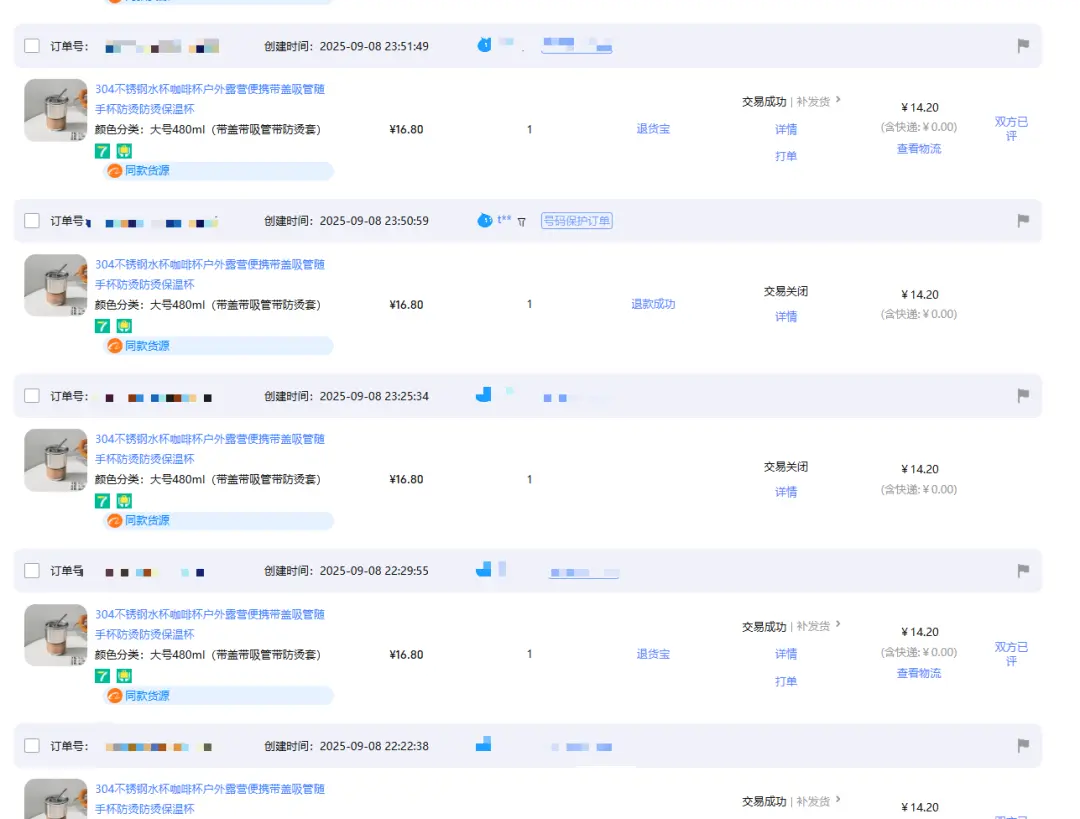Click the flag icon for the 23:50:59 order
1080x819 pixels.
tap(1023, 221)
